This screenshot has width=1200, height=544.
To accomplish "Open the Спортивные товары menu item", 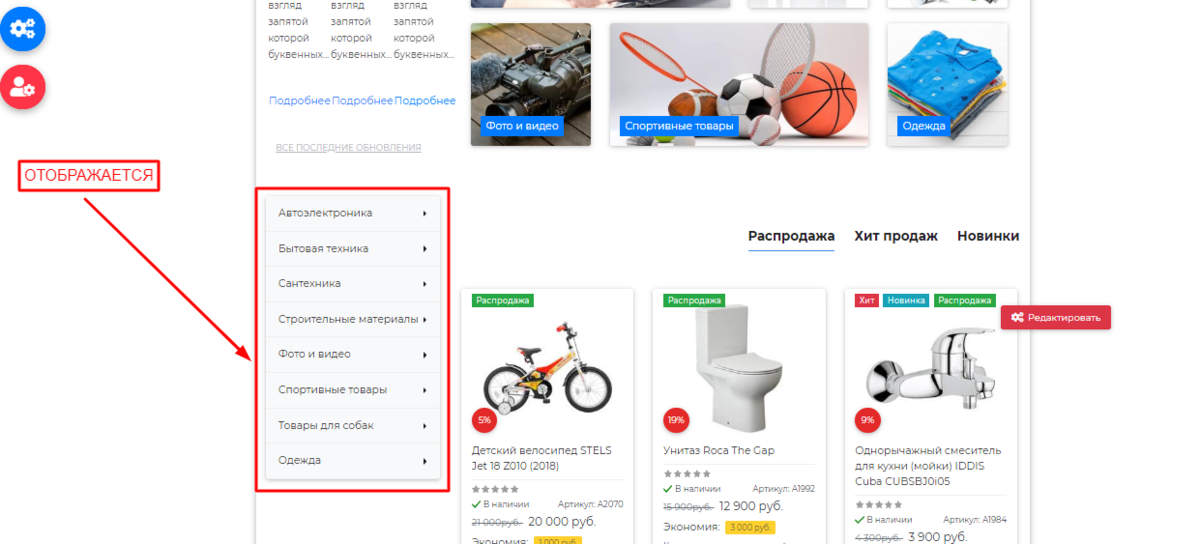I will point(353,390).
